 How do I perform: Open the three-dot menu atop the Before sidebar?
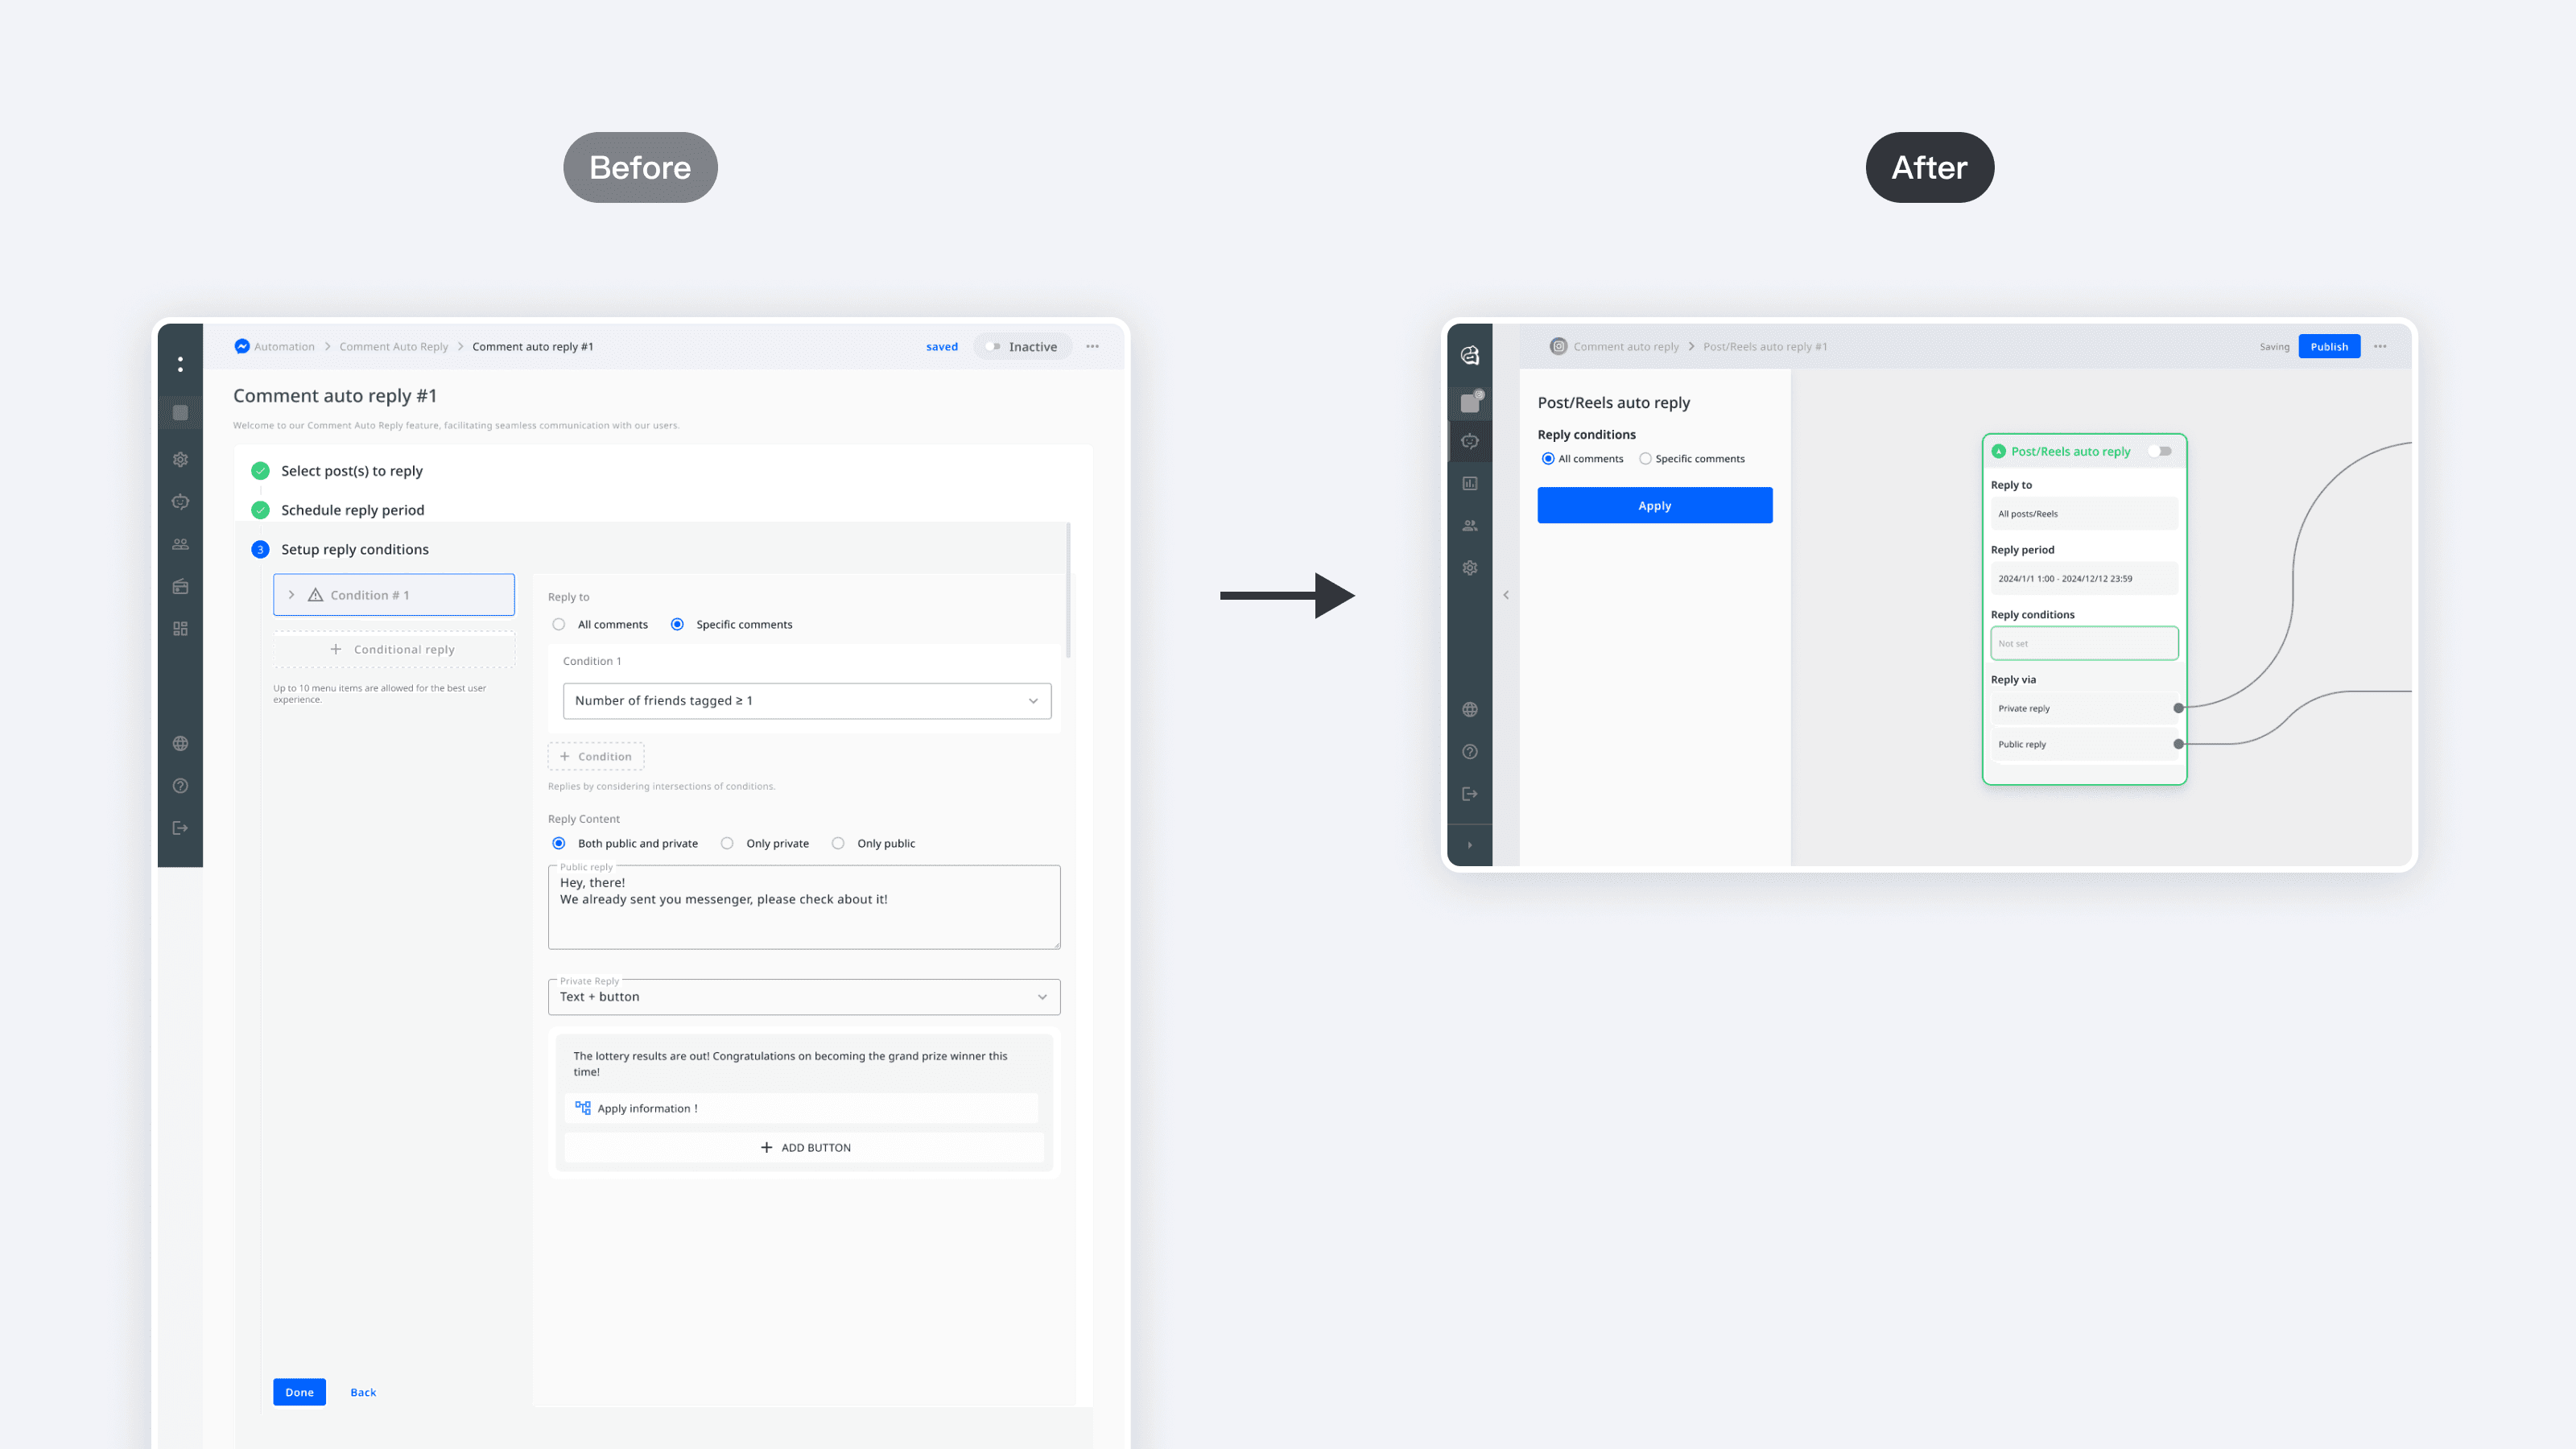180,364
